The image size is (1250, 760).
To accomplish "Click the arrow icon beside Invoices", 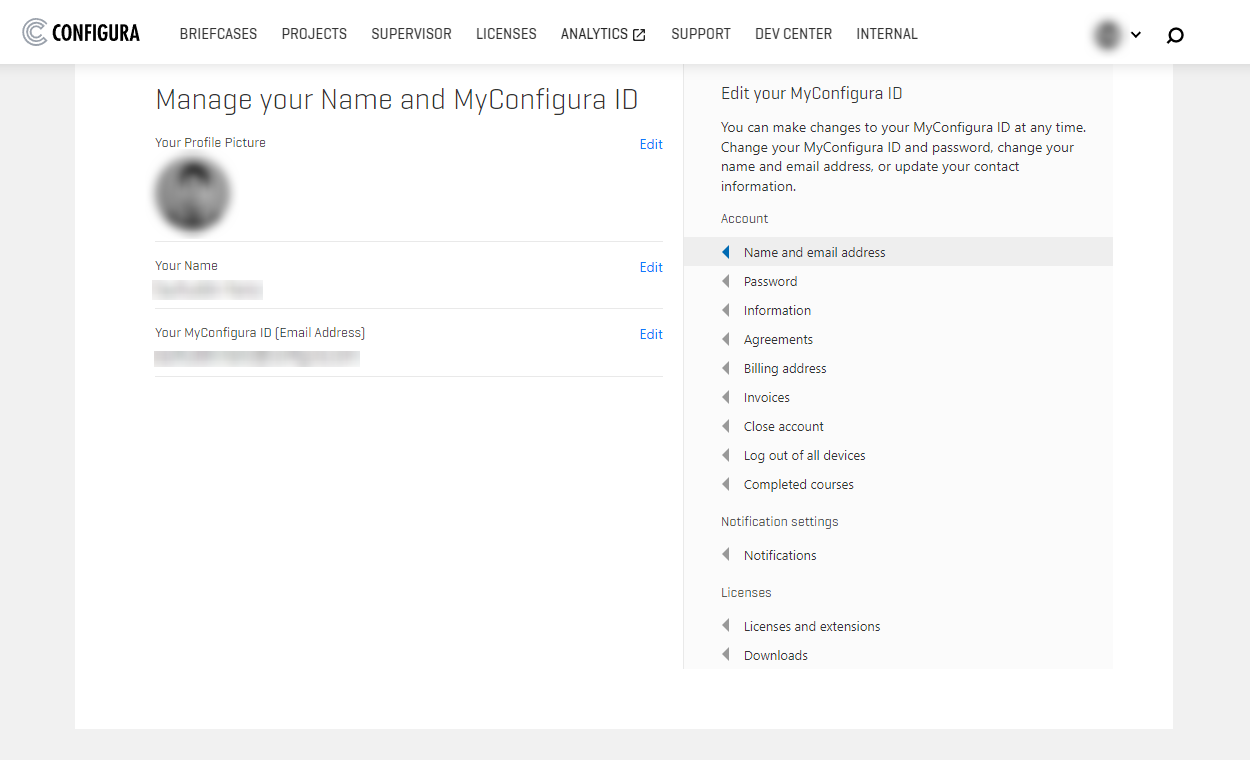I will click(x=725, y=397).
